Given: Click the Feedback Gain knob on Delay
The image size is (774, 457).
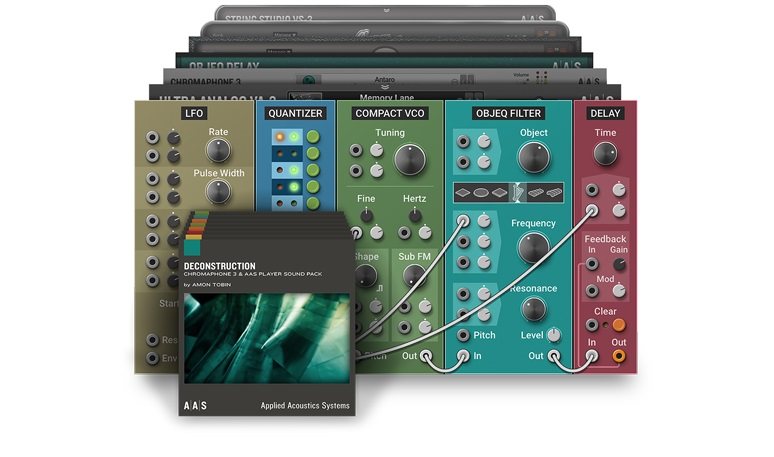Looking at the screenshot, I should (619, 265).
